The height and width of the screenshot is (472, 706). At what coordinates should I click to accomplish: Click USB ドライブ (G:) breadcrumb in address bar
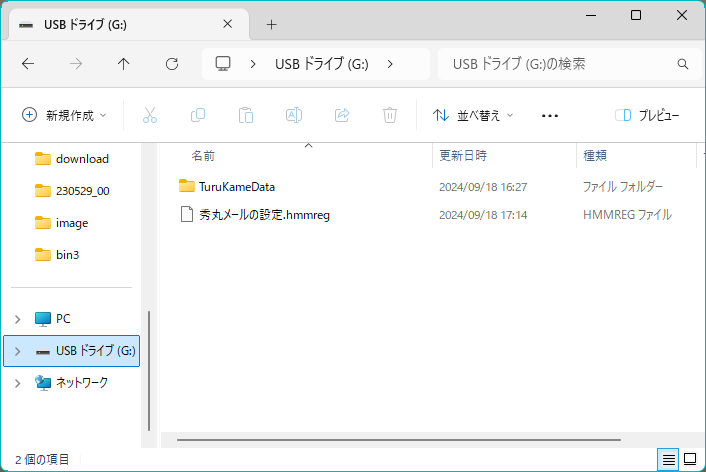pyautogui.click(x=322, y=64)
